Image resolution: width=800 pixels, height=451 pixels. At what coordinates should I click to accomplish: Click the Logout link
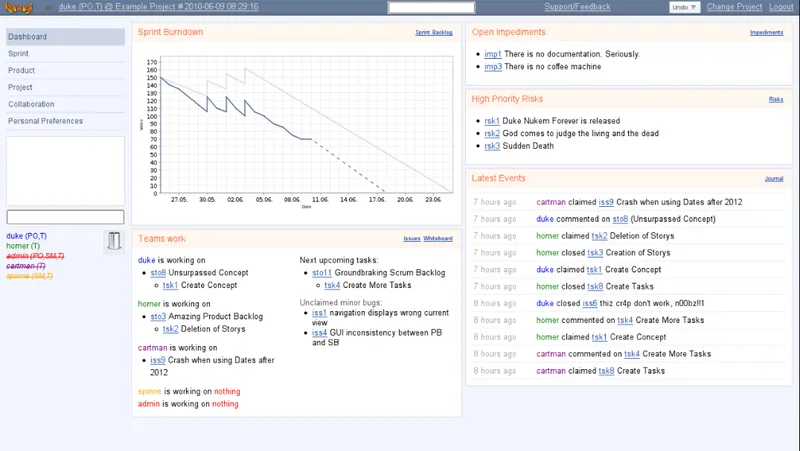point(781,7)
